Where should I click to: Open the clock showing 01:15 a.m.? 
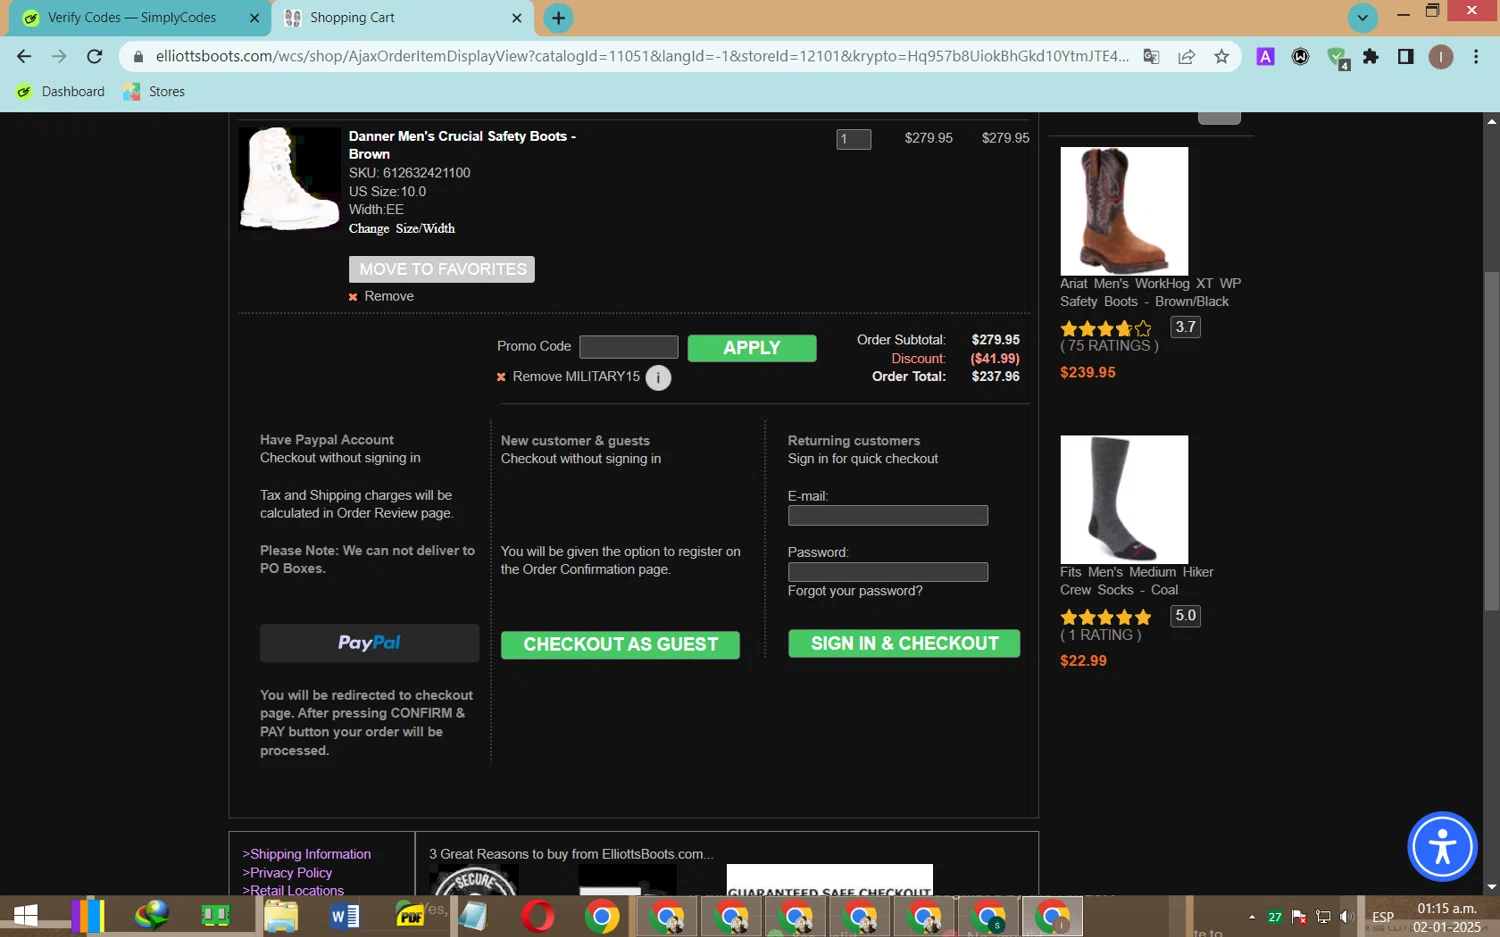tap(1447, 918)
